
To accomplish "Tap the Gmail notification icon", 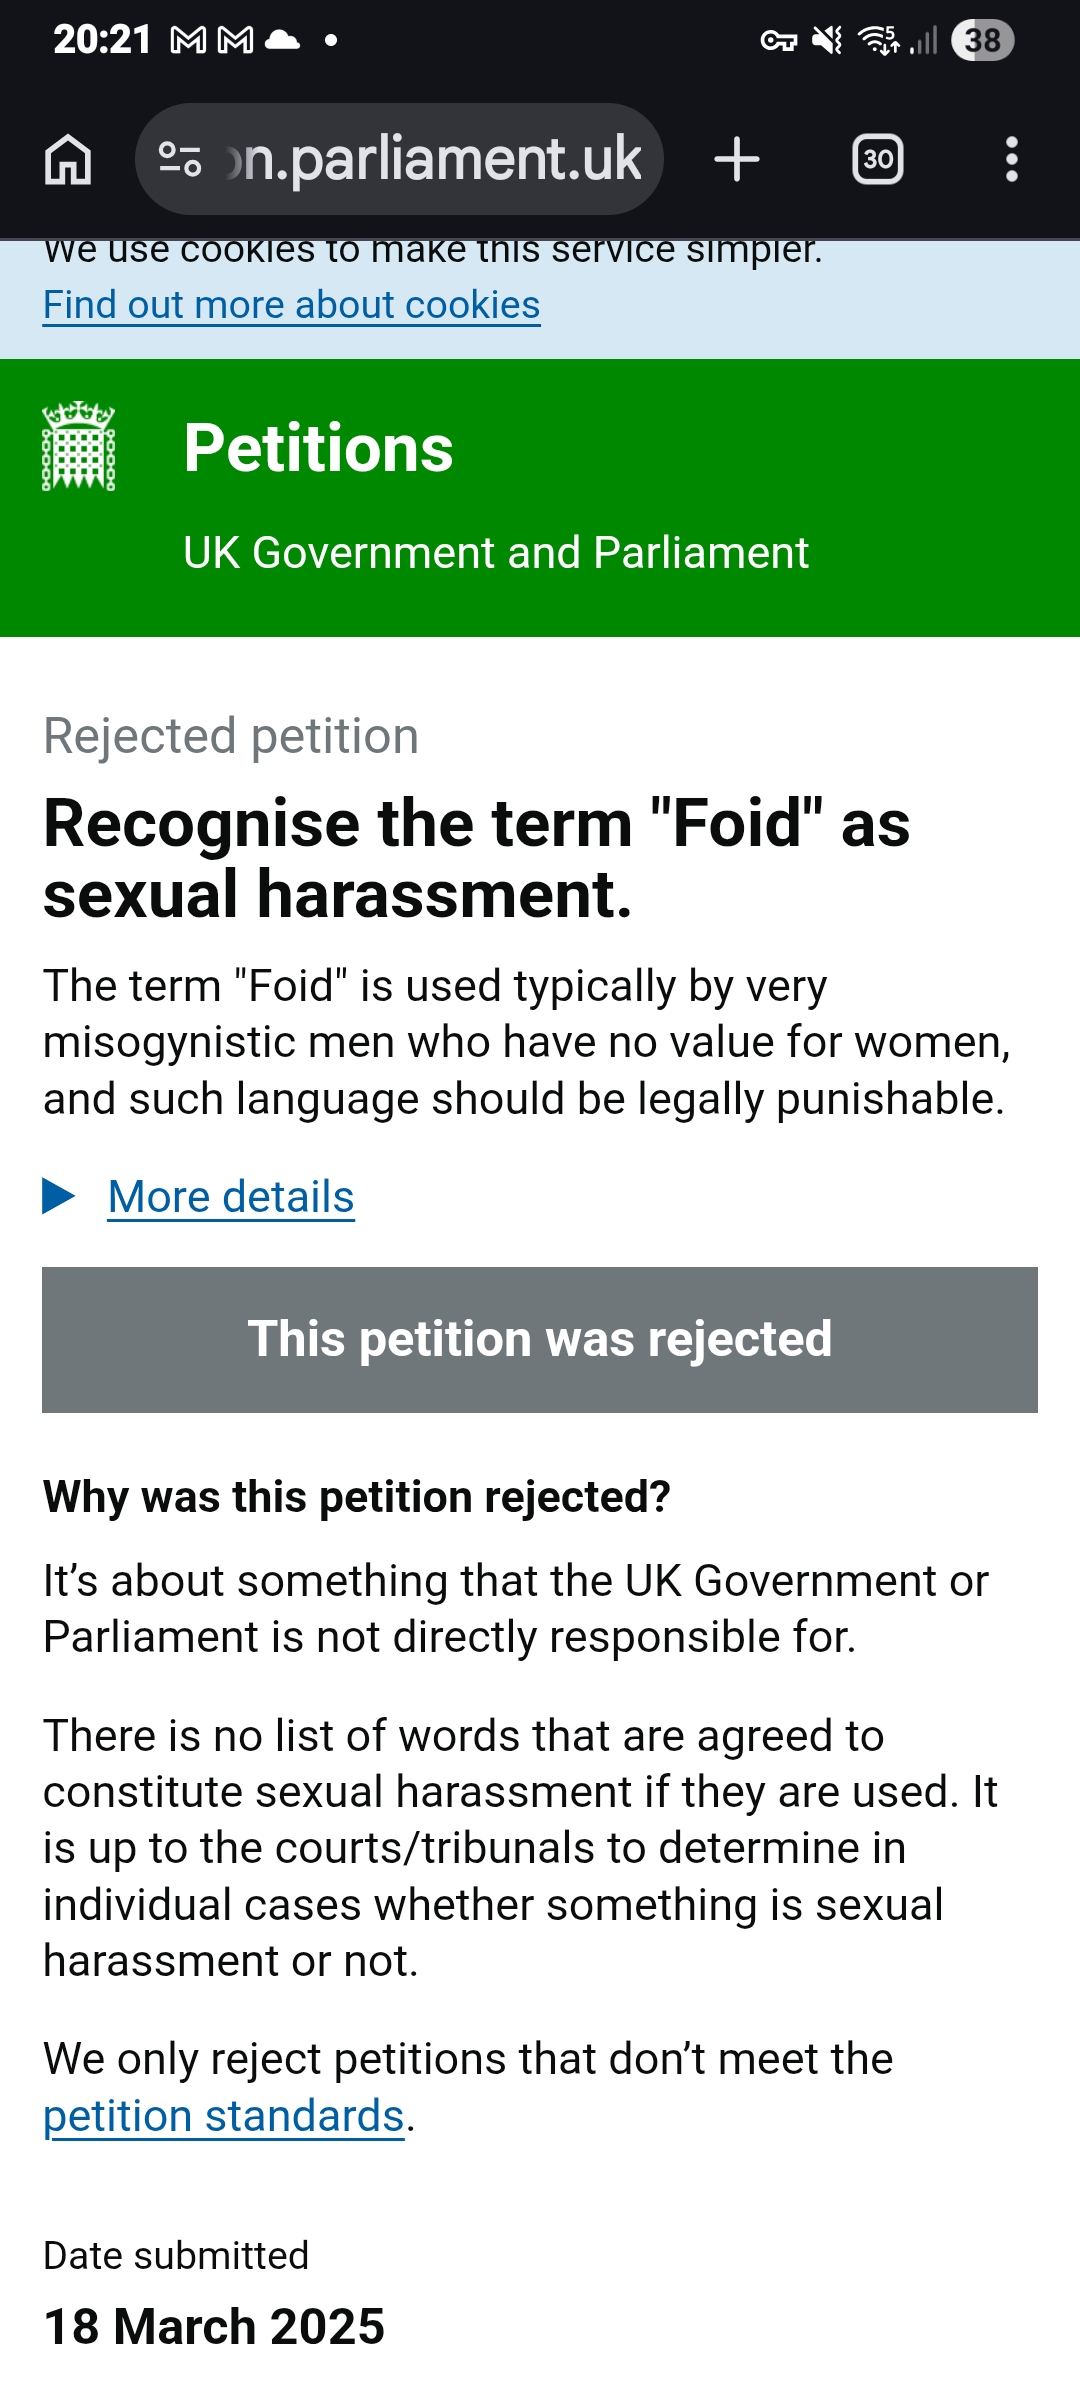I will 189,40.
